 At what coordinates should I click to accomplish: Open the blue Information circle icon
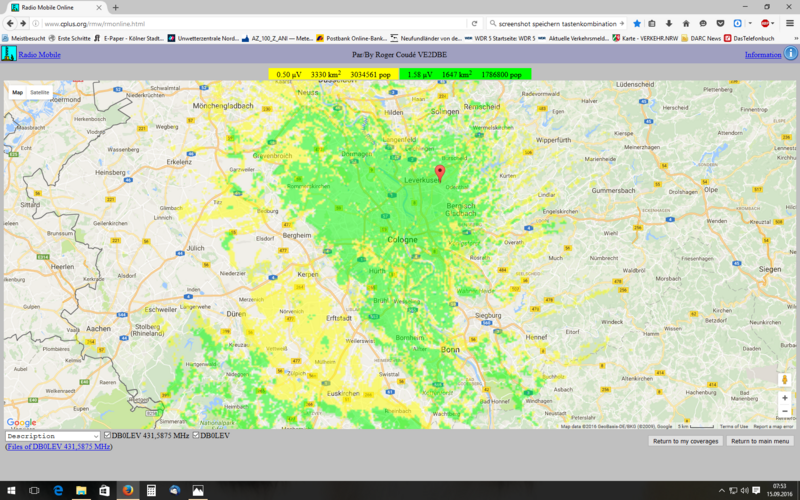(790, 53)
